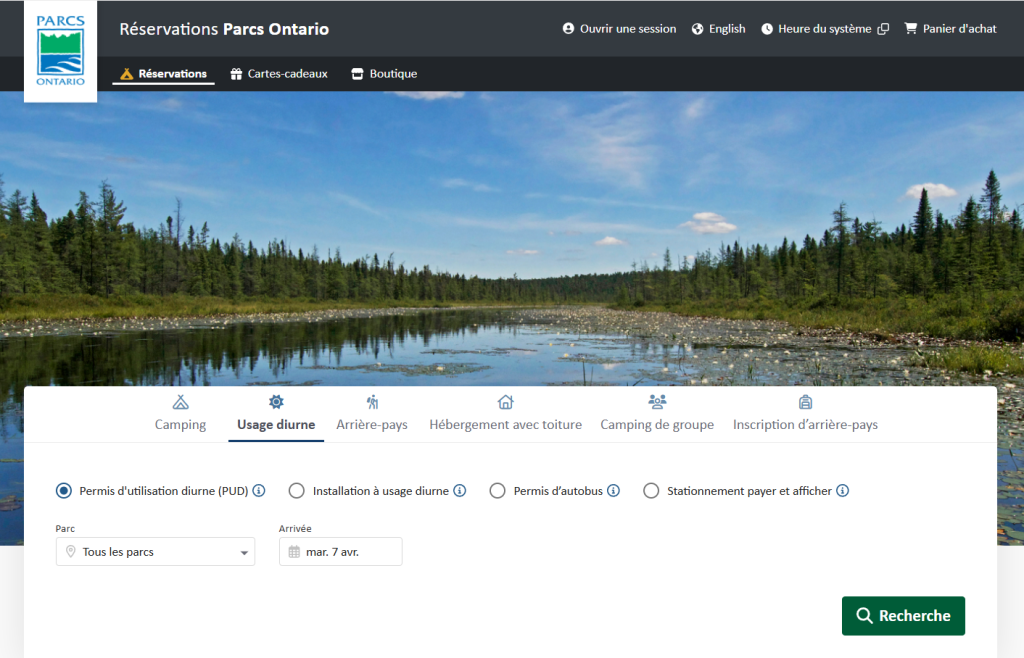Screen dimensions: 1024x658
Task: Select the Permis d'utilisation diurne option
Action: click(64, 490)
